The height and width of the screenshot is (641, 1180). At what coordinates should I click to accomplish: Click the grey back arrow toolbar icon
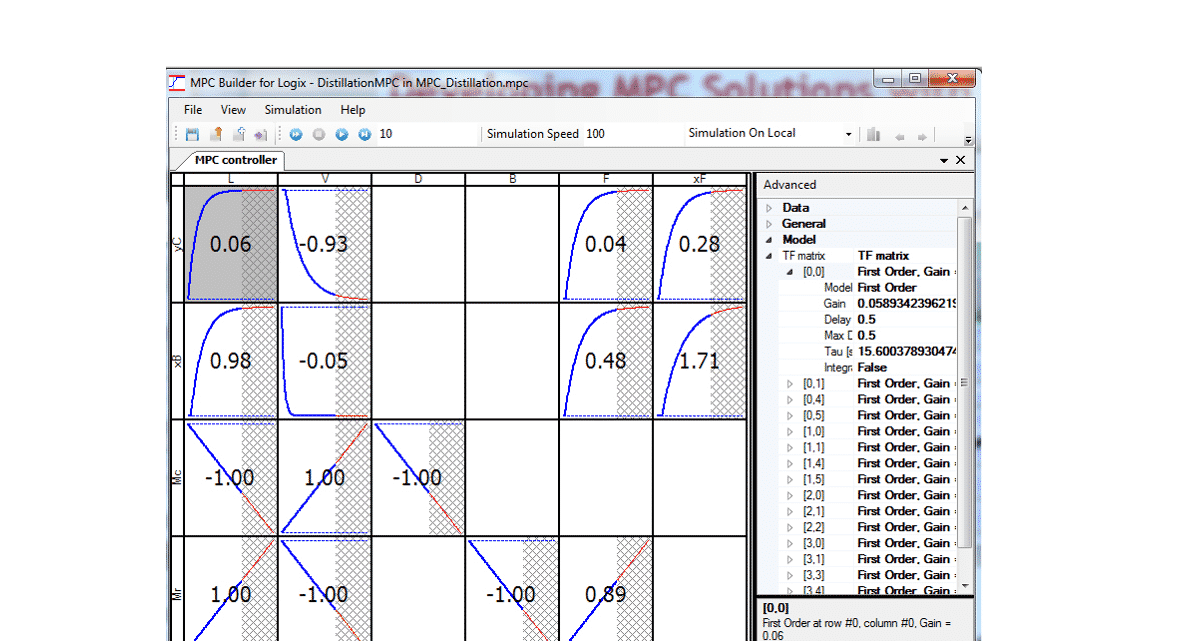(x=899, y=137)
